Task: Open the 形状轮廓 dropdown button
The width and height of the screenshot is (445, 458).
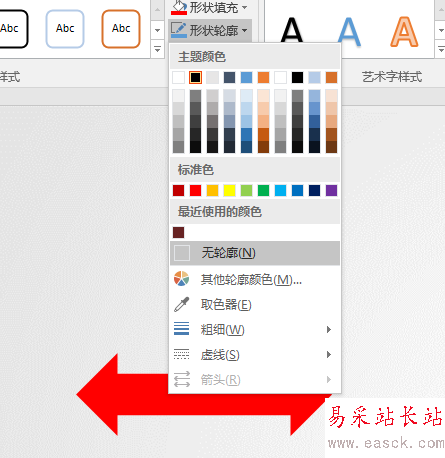Action: coord(210,30)
